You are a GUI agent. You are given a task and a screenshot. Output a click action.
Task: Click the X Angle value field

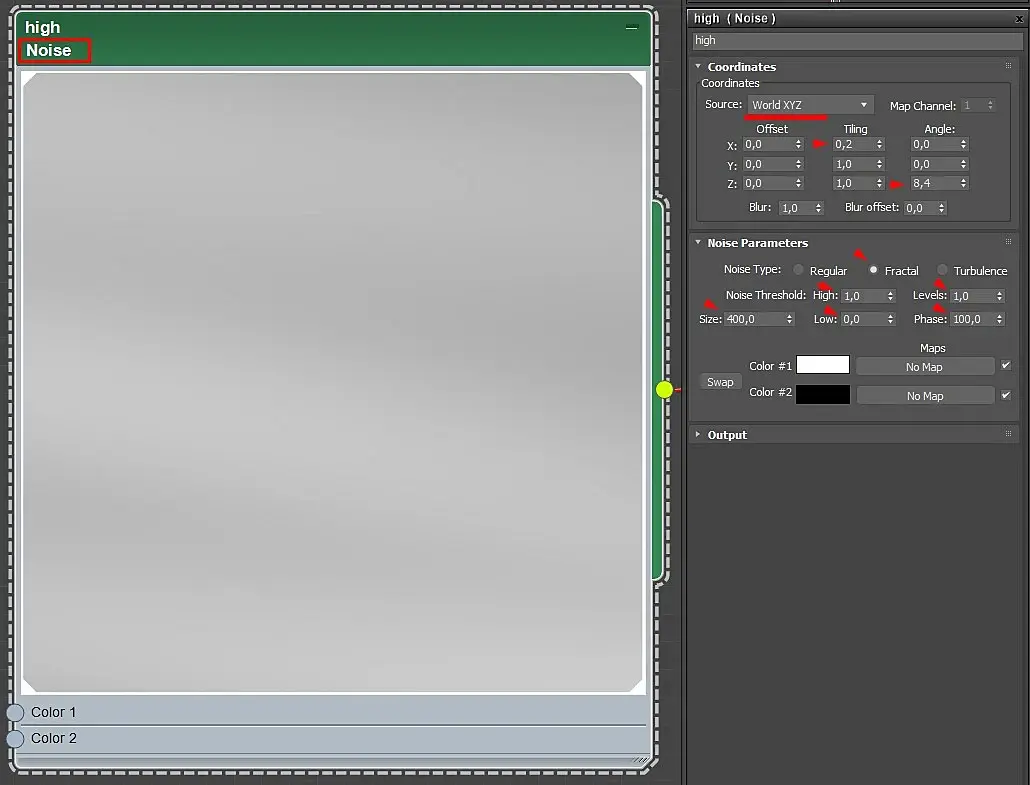coord(934,145)
